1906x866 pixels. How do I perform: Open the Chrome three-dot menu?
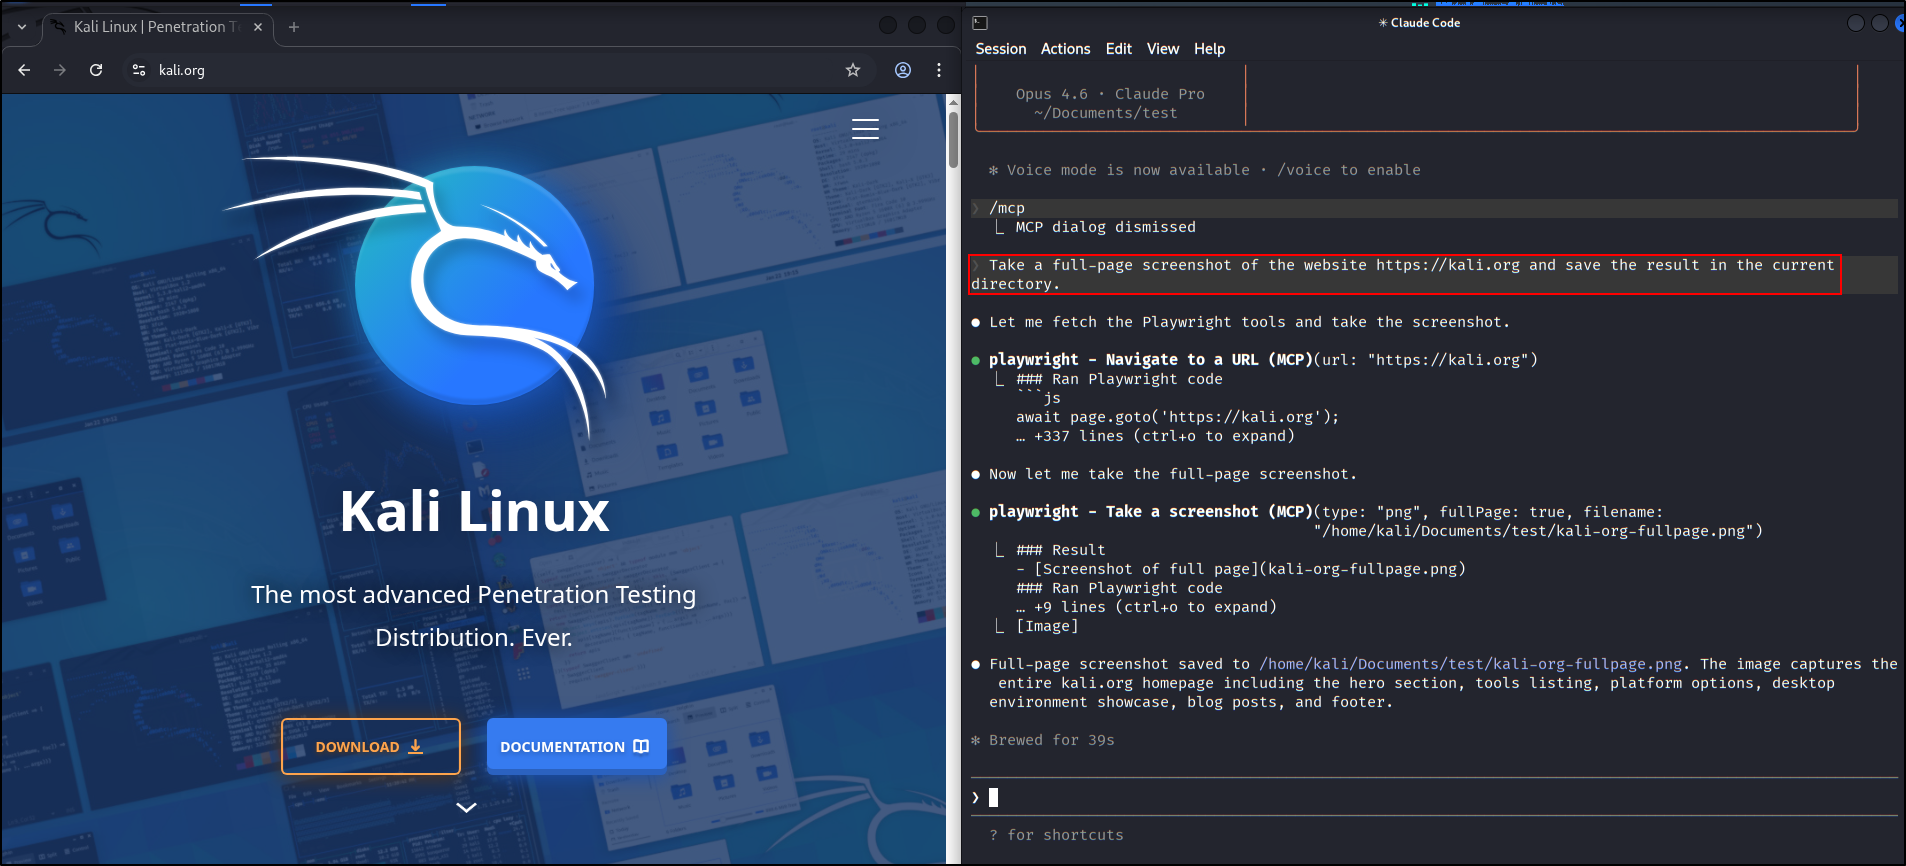(x=938, y=70)
